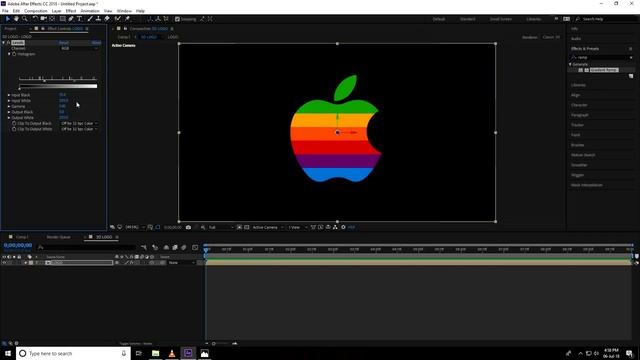
Task: Open the File menu
Action: click(x=5, y=11)
